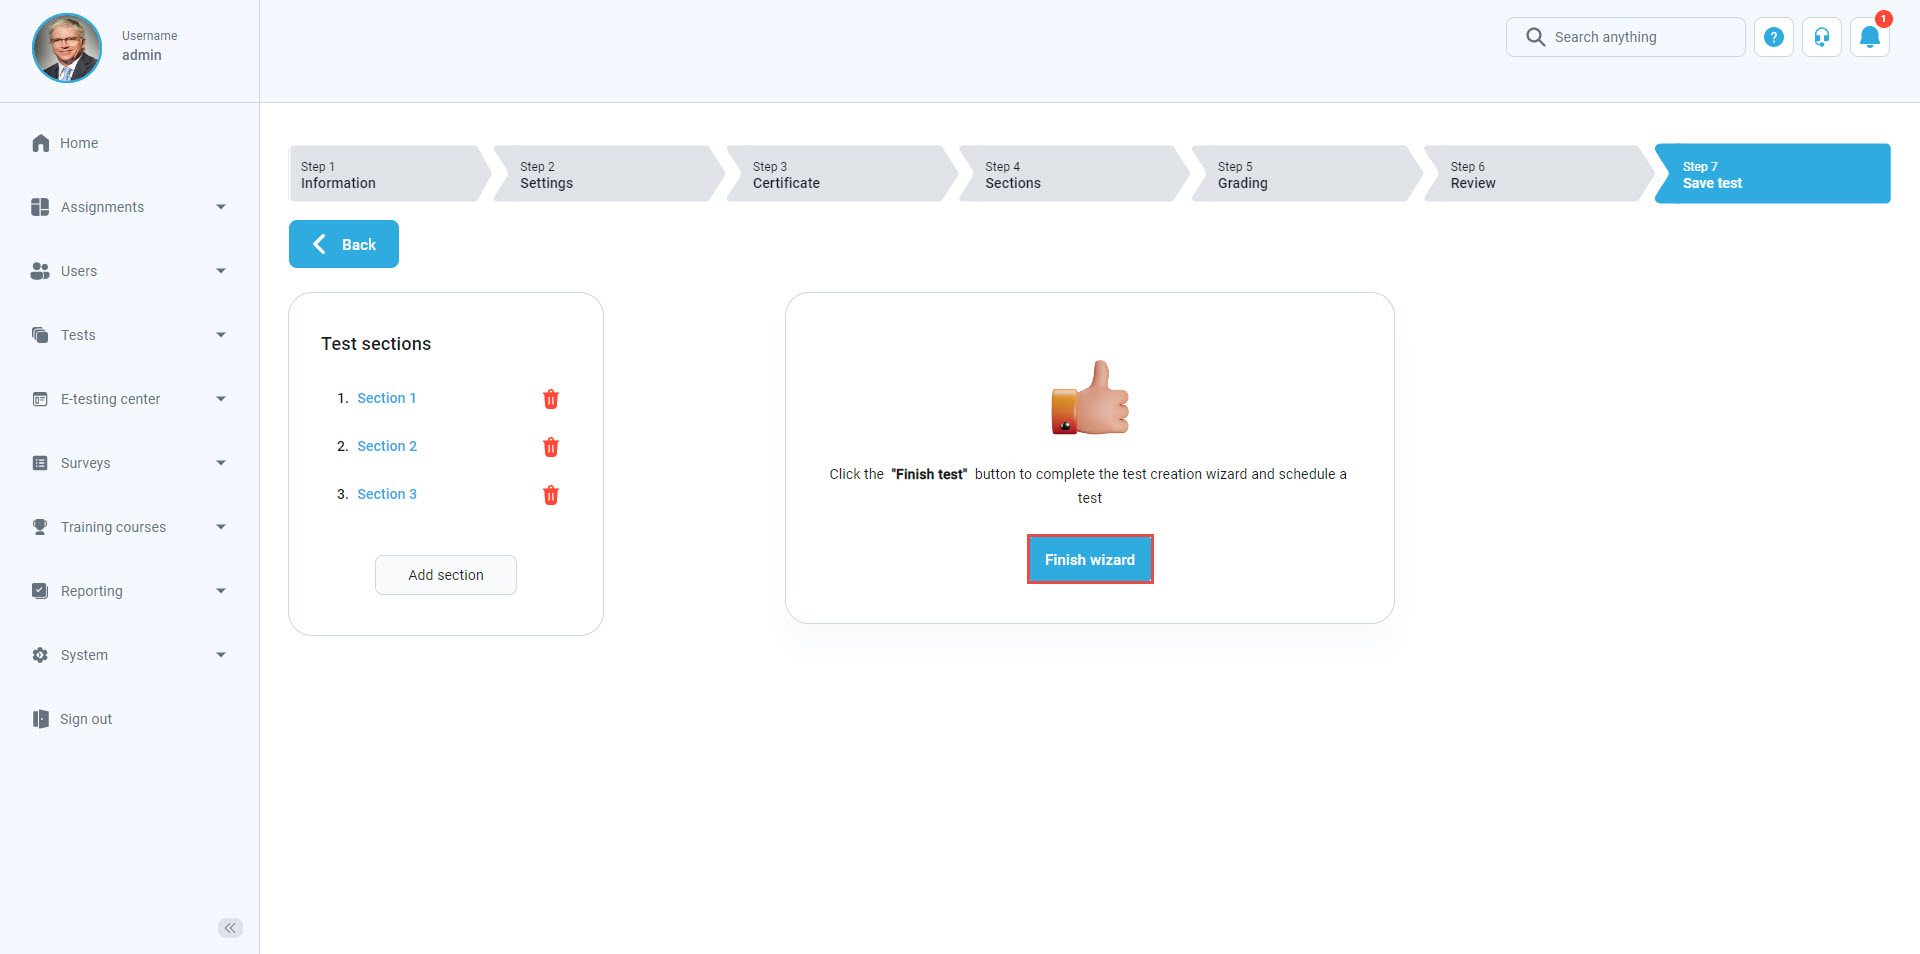
Task: Open the notifications bell
Action: [1869, 38]
